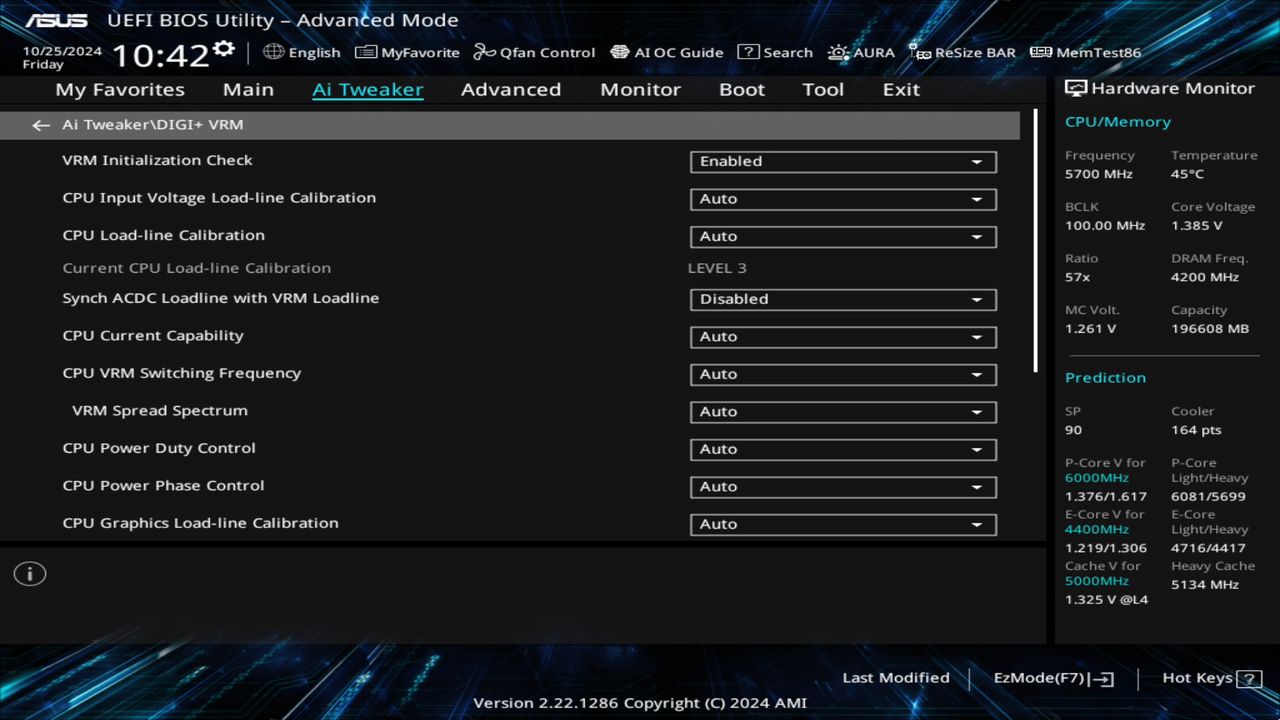The width and height of the screenshot is (1280, 720).
Task: Switch to the Advanced menu tab
Action: [511, 89]
